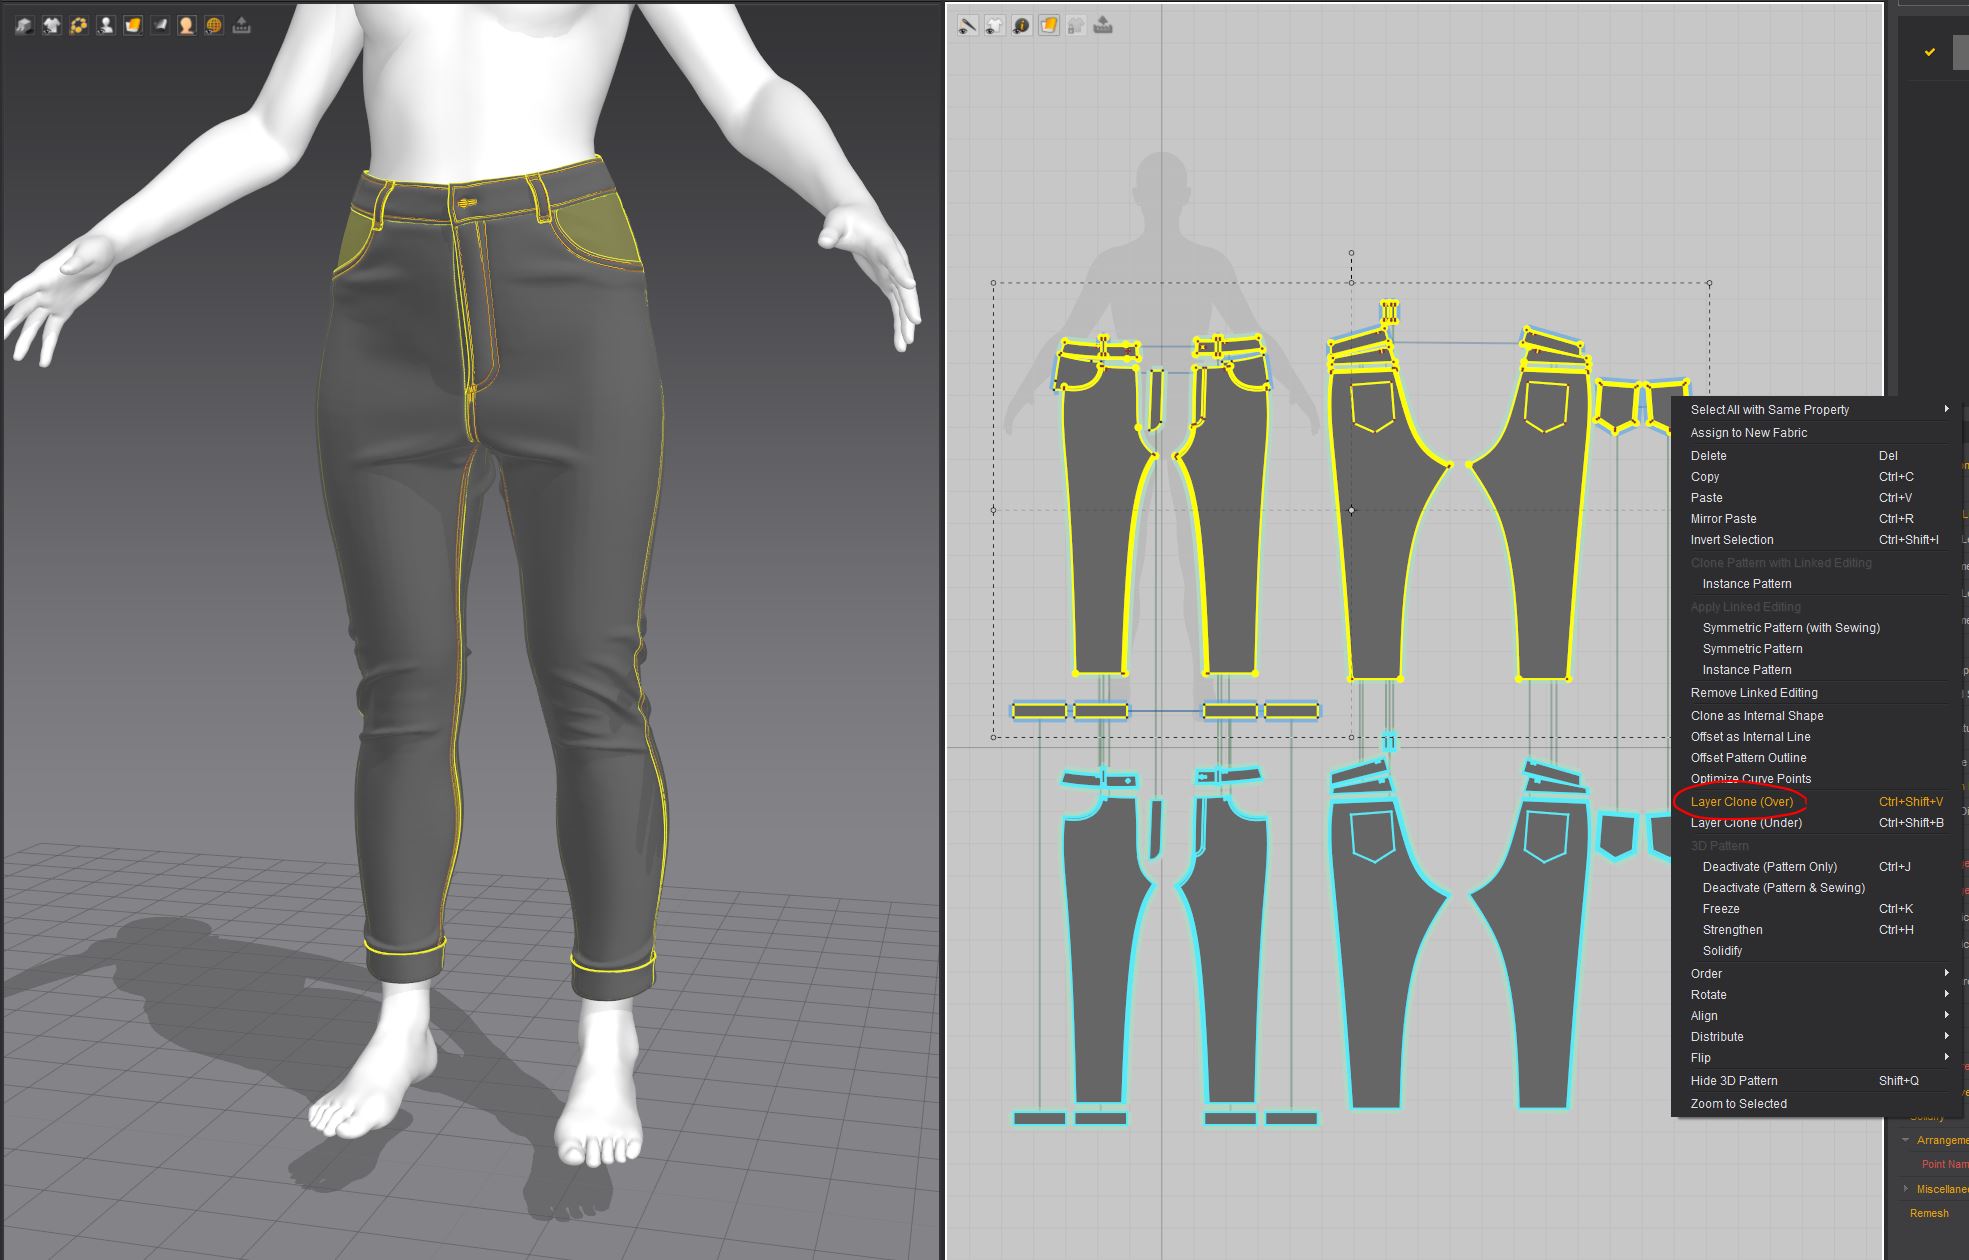The image size is (1969, 1260).
Task: Click the orange grid sphere icon
Action: [x=214, y=25]
